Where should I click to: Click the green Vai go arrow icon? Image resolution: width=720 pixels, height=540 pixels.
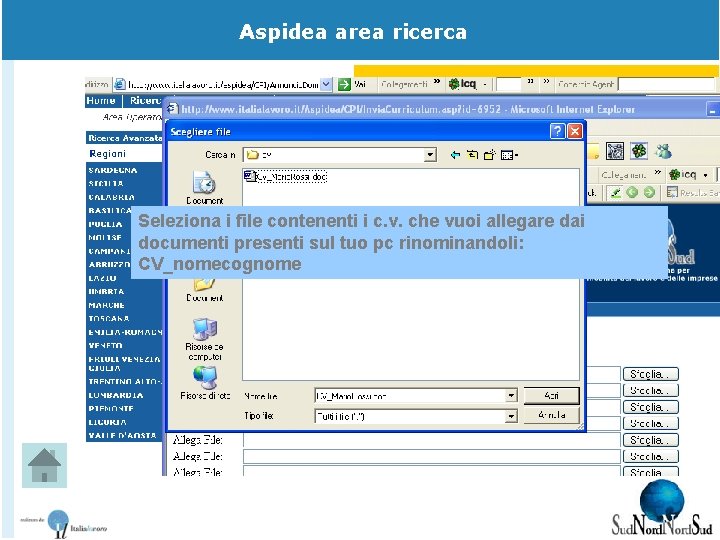[x=344, y=84]
